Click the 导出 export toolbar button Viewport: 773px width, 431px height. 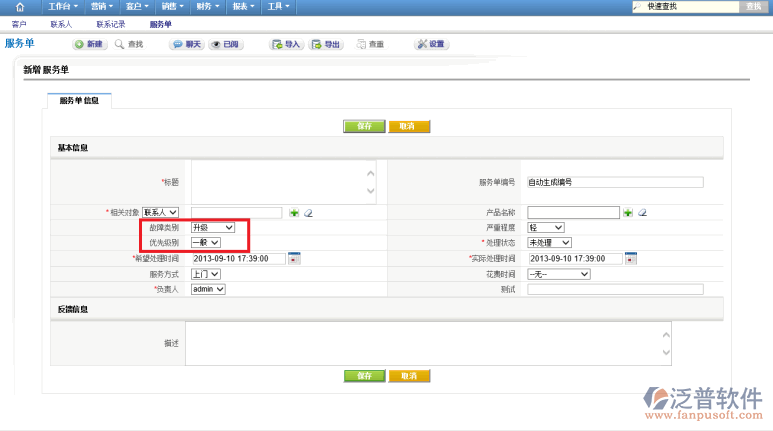(326, 44)
